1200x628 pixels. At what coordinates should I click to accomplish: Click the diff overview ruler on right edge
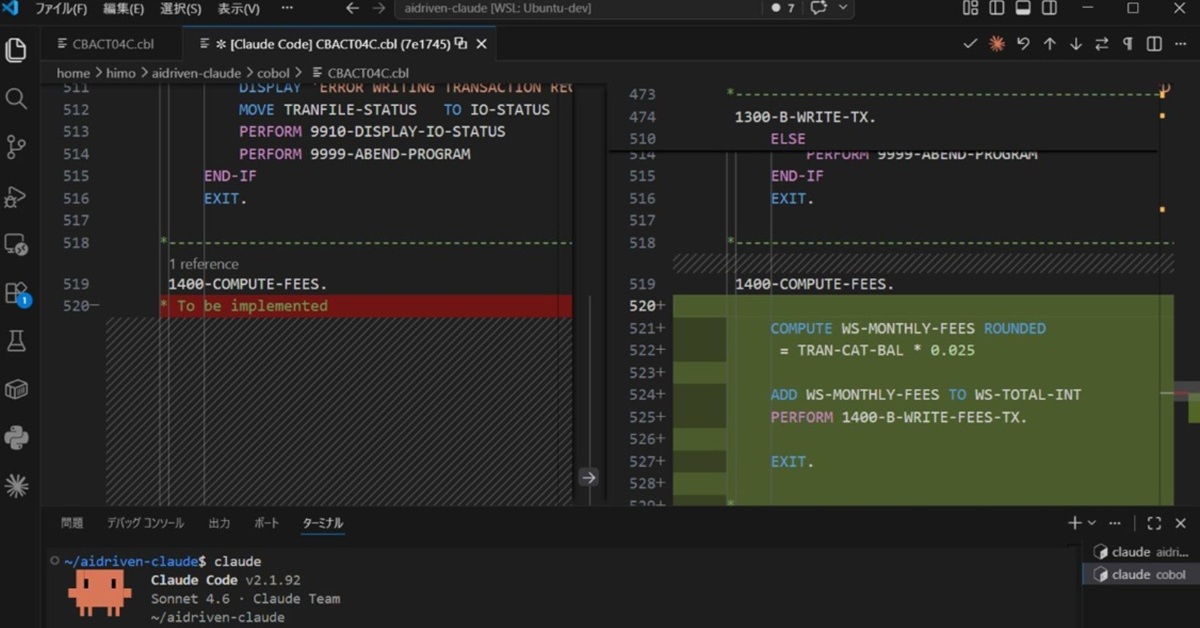(1187, 296)
